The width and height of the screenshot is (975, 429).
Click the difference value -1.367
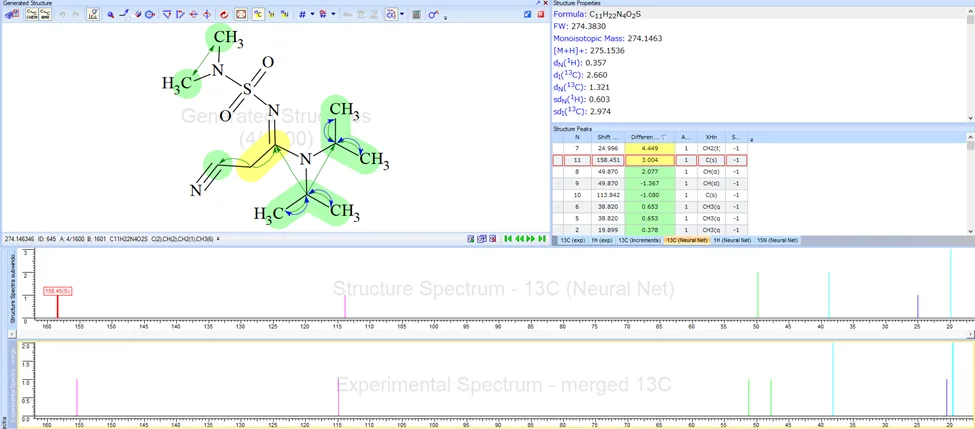(x=650, y=183)
